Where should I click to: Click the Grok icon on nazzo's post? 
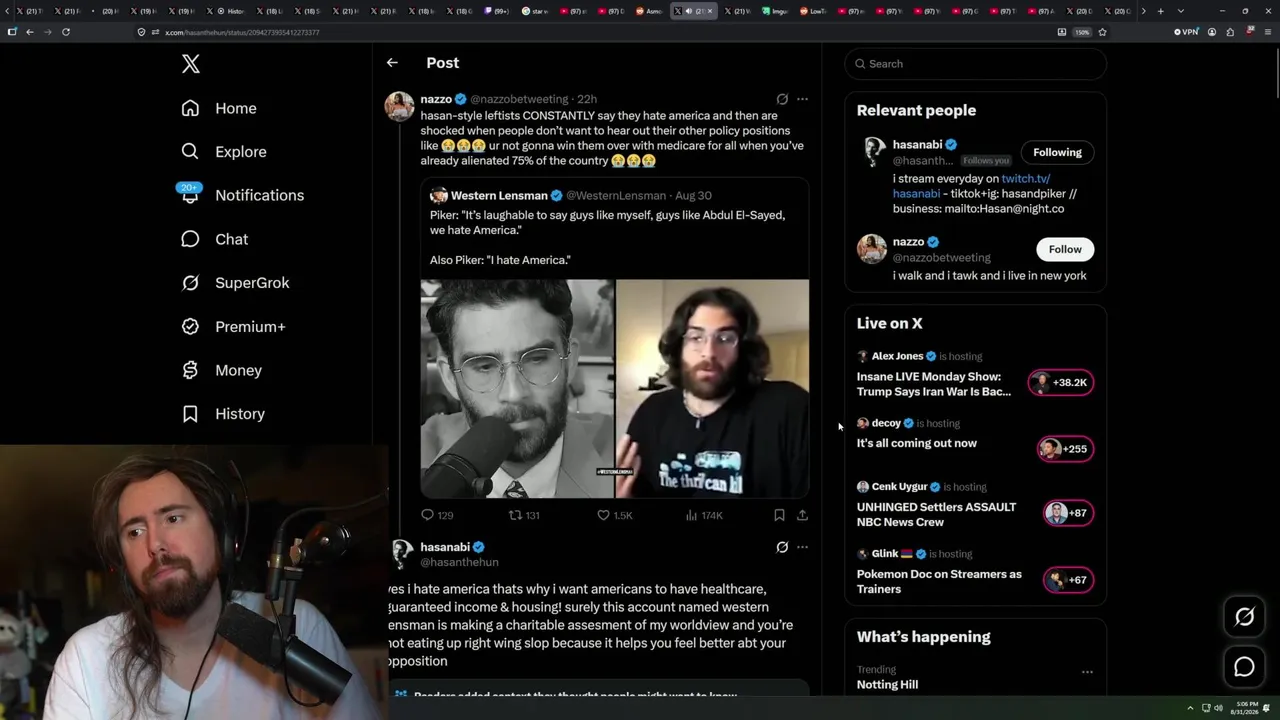(782, 99)
